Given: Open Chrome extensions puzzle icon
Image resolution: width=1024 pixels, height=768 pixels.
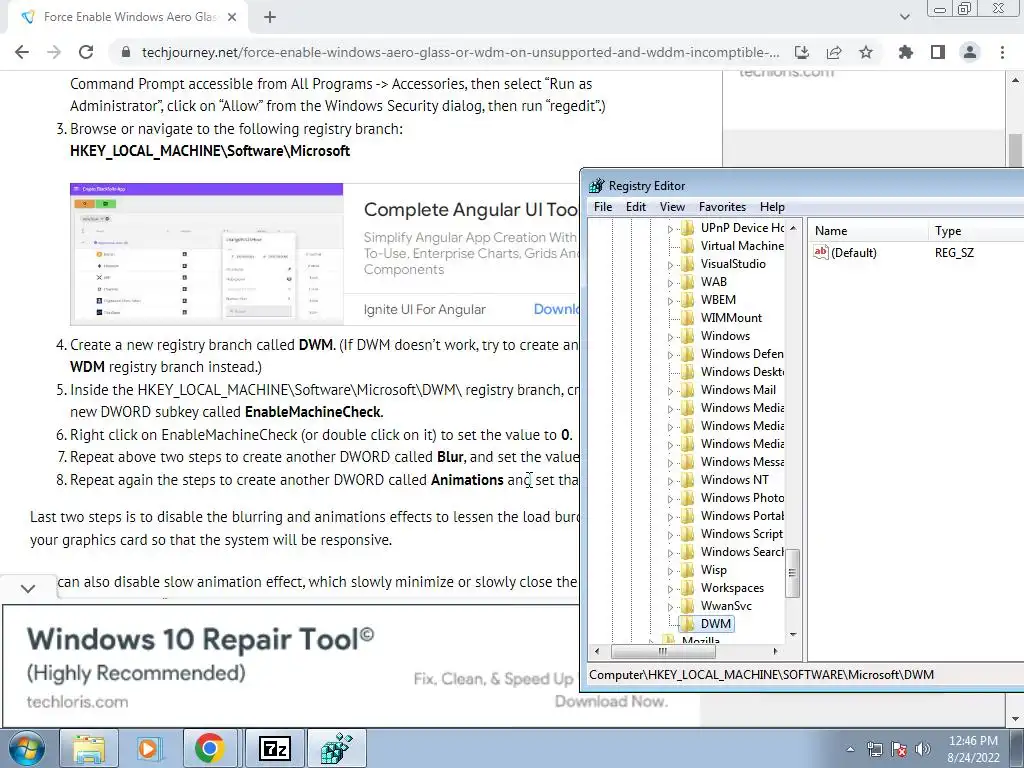Looking at the screenshot, I should [x=905, y=52].
